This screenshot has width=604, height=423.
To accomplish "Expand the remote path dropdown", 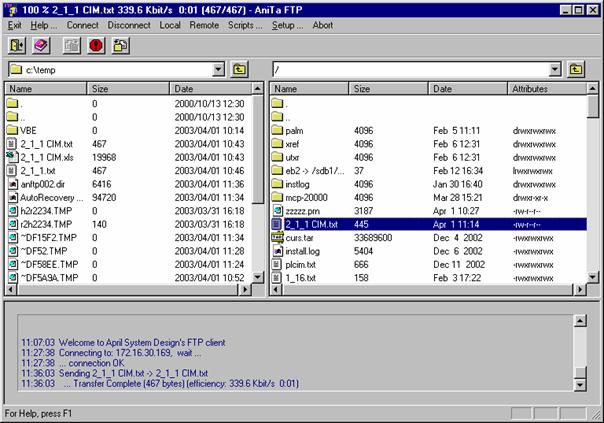I will [x=554, y=69].
